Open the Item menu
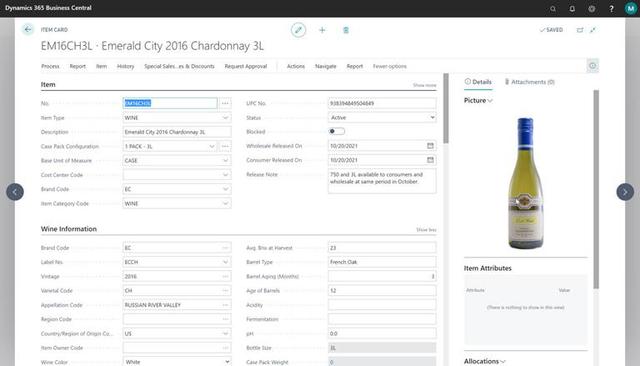The image size is (640, 366). tap(101, 66)
